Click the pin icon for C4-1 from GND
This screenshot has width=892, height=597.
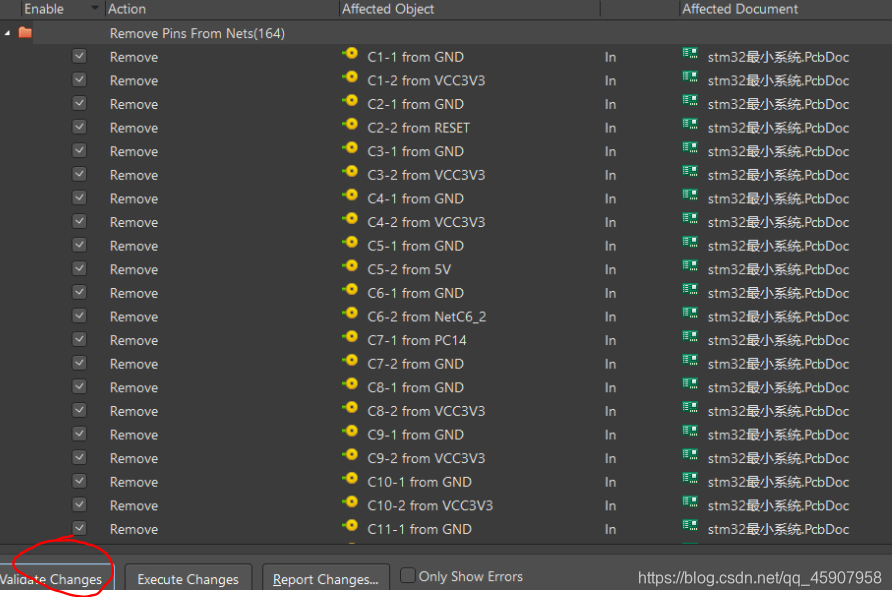(350, 196)
